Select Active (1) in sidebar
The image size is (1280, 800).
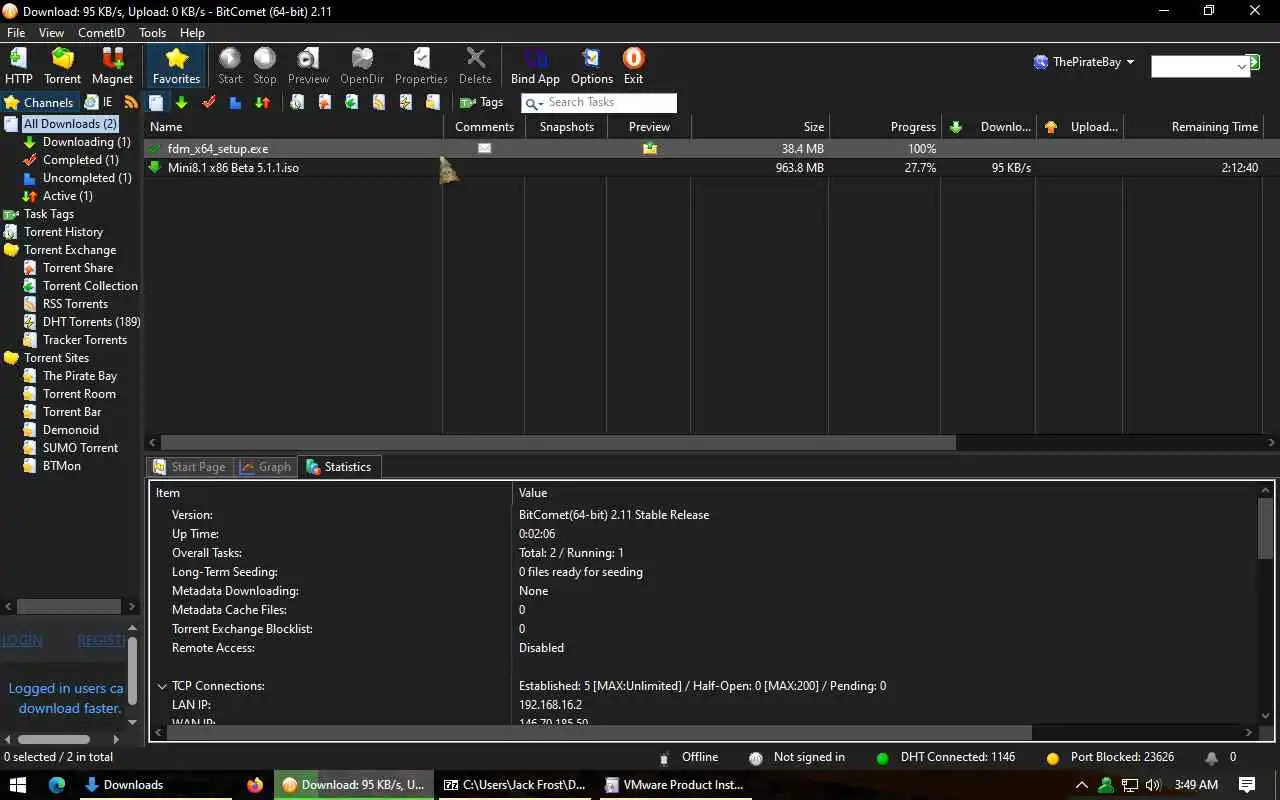pyautogui.click(x=67, y=196)
